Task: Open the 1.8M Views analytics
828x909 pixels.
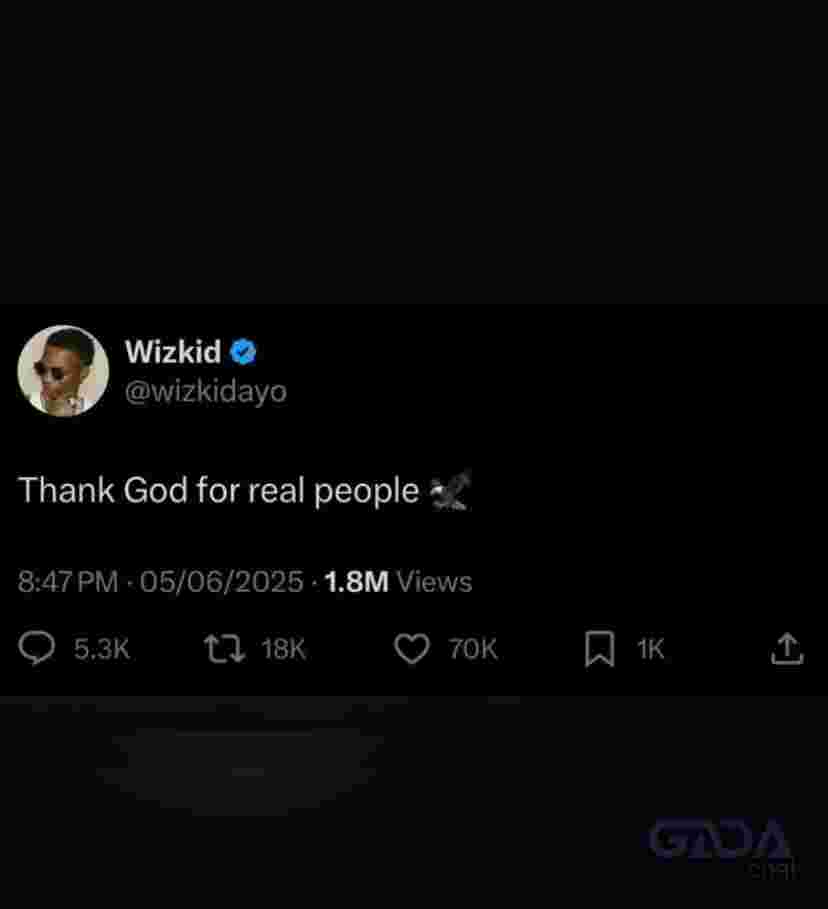Action: pos(398,581)
